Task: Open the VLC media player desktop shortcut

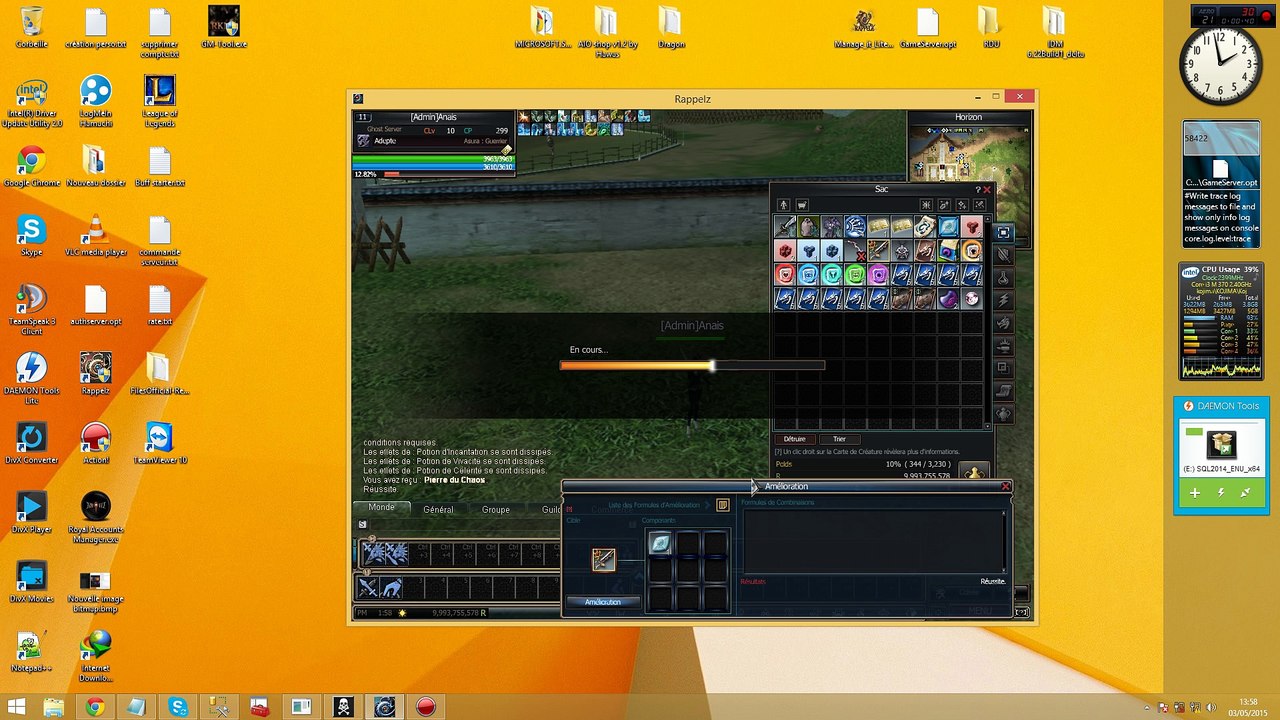Action: click(x=95, y=236)
